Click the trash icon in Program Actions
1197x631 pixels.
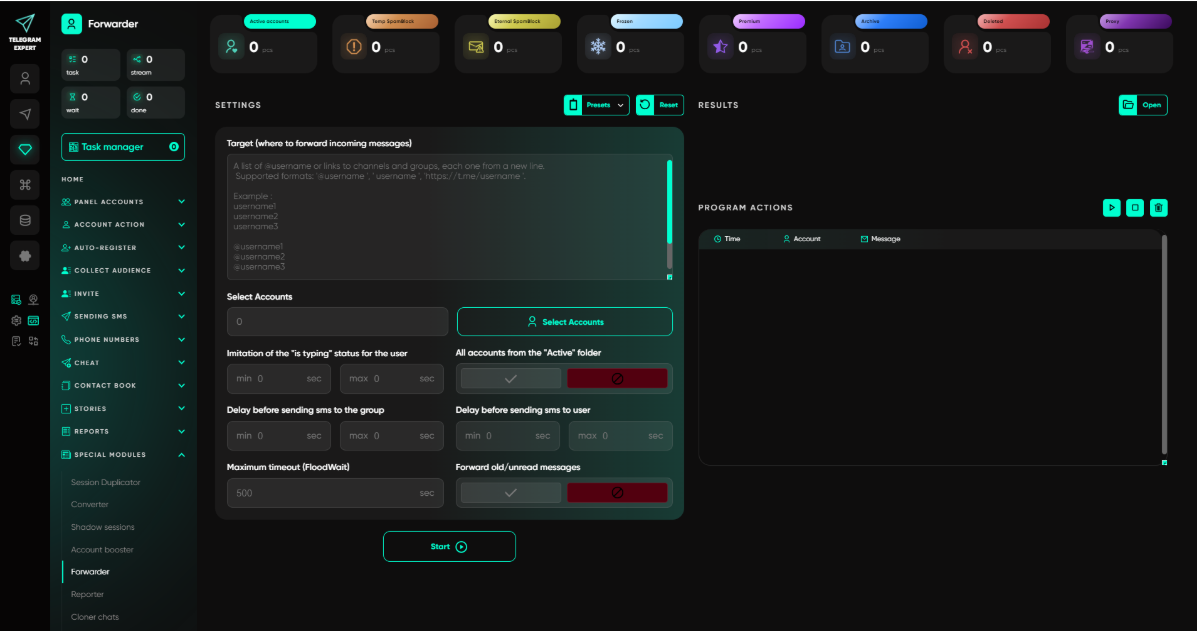pyautogui.click(x=1159, y=208)
